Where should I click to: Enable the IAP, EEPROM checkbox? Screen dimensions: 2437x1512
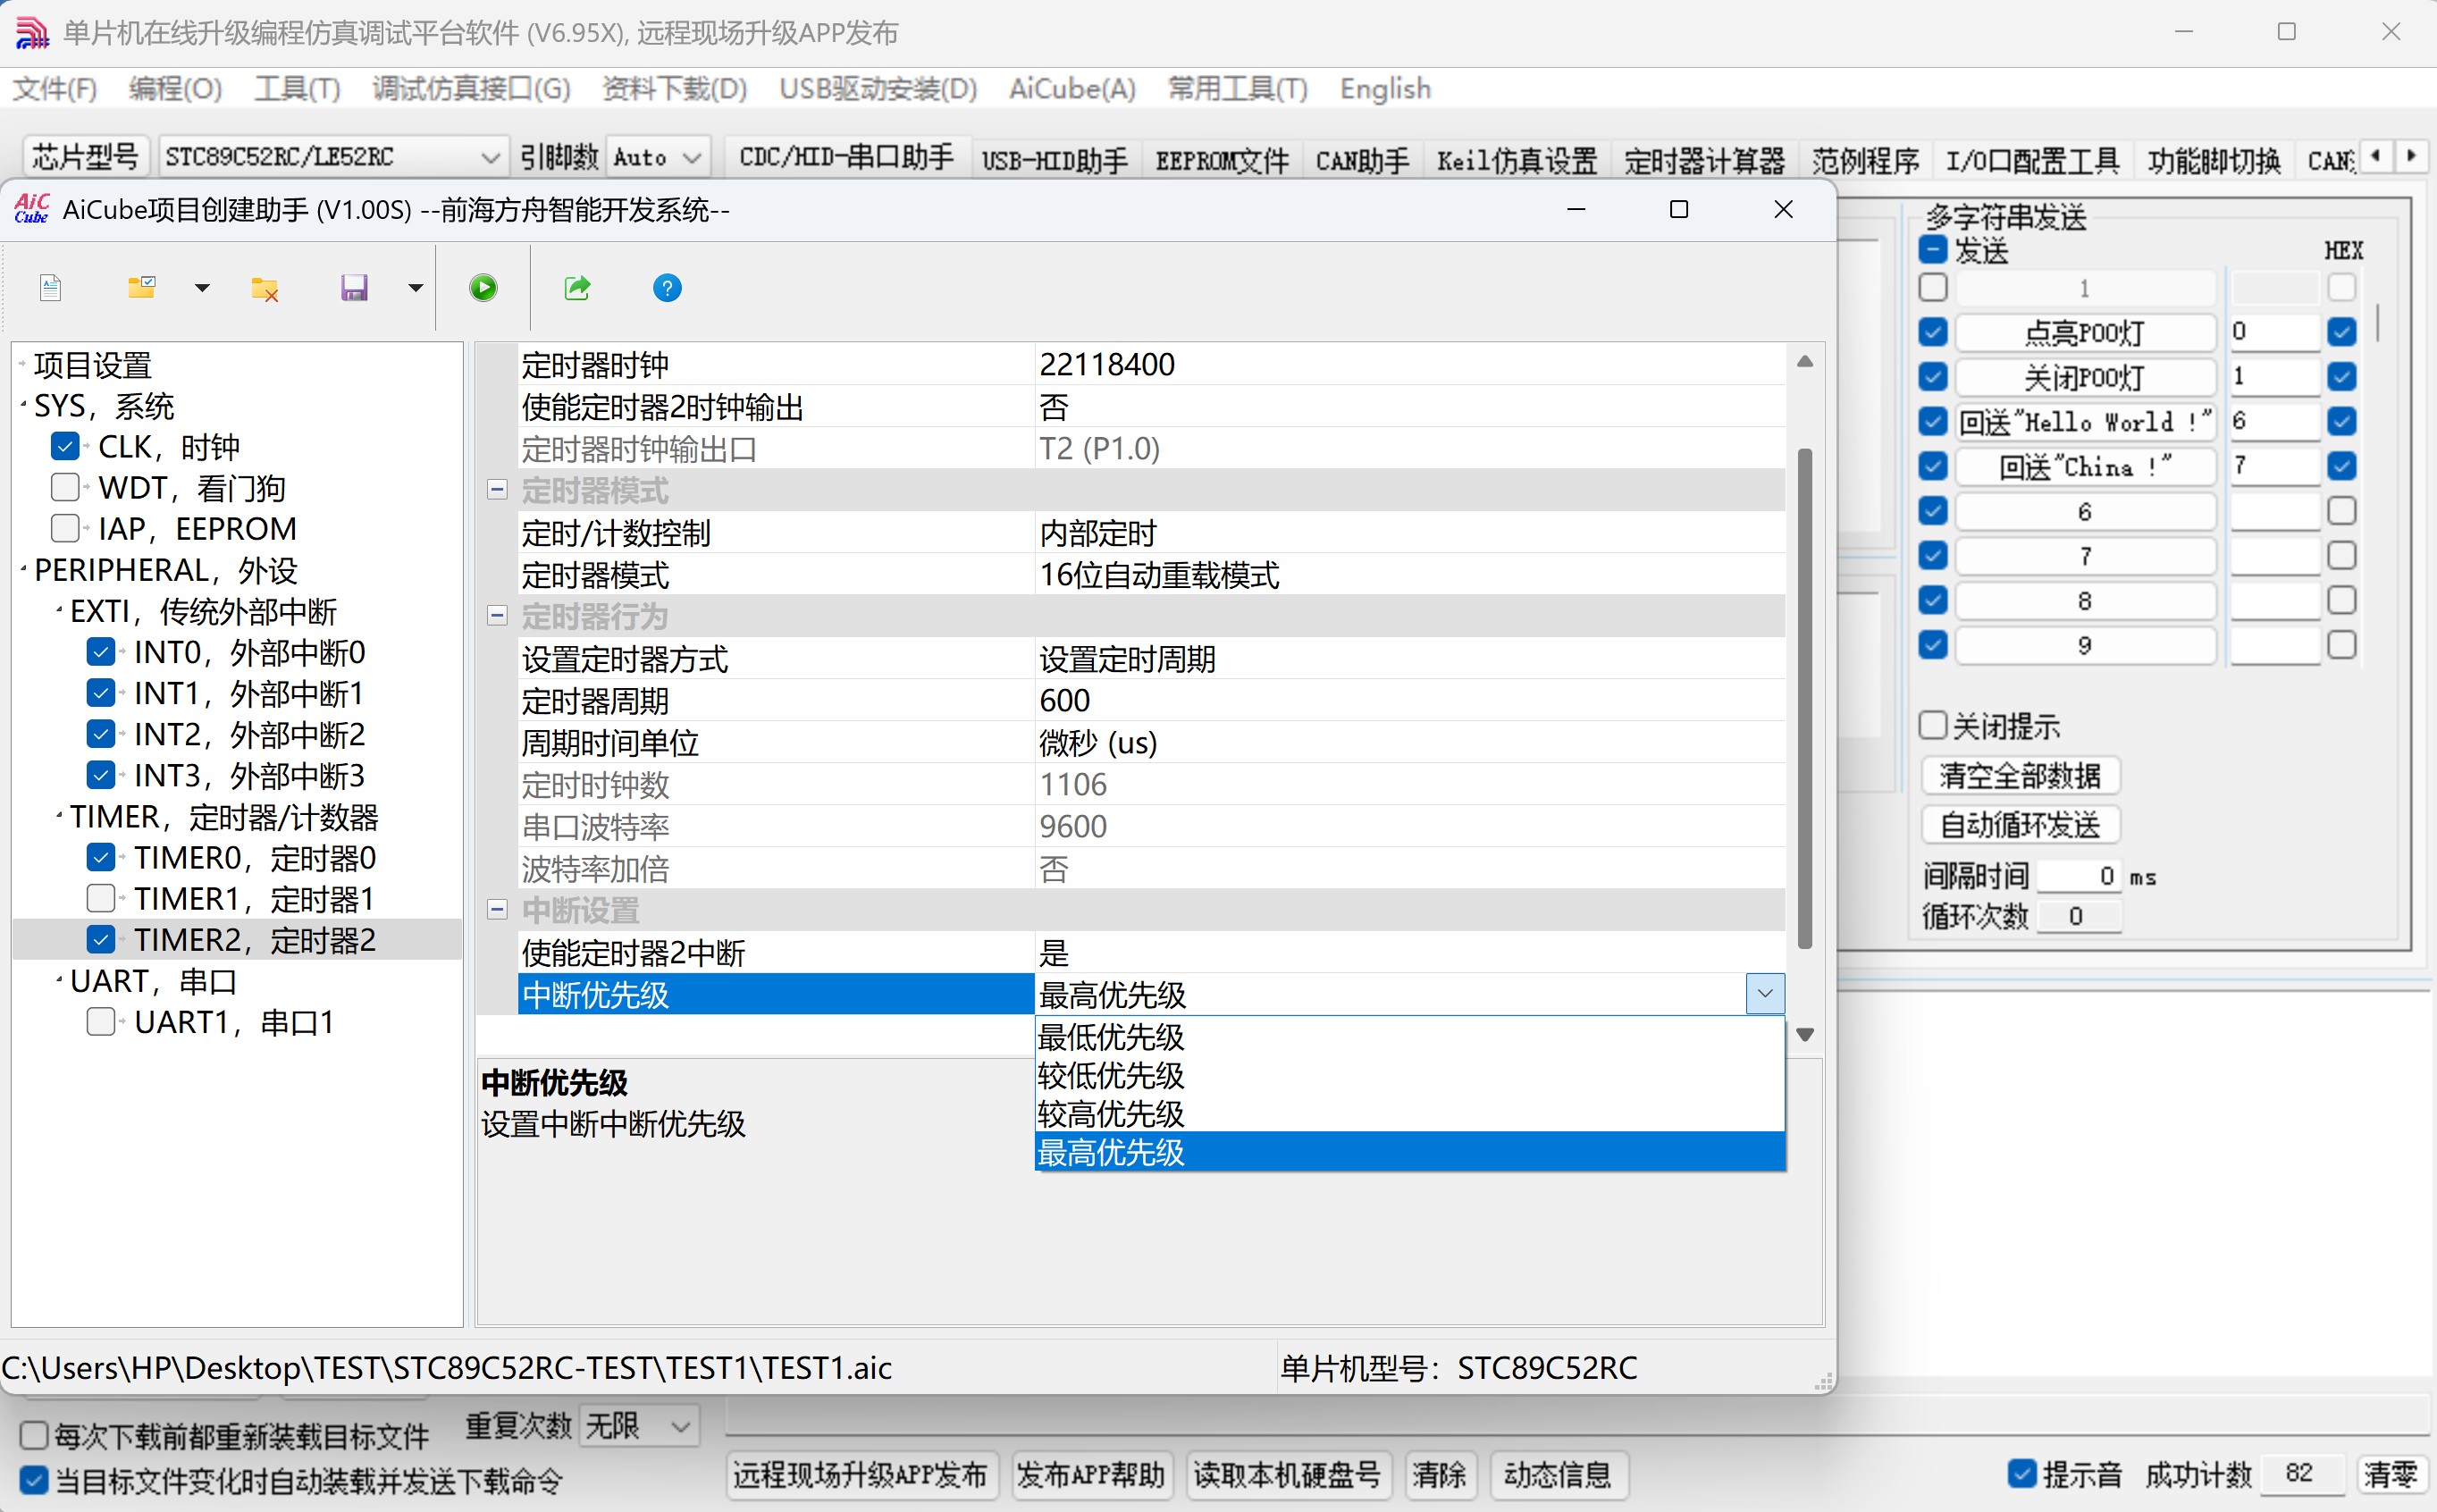click(x=65, y=528)
